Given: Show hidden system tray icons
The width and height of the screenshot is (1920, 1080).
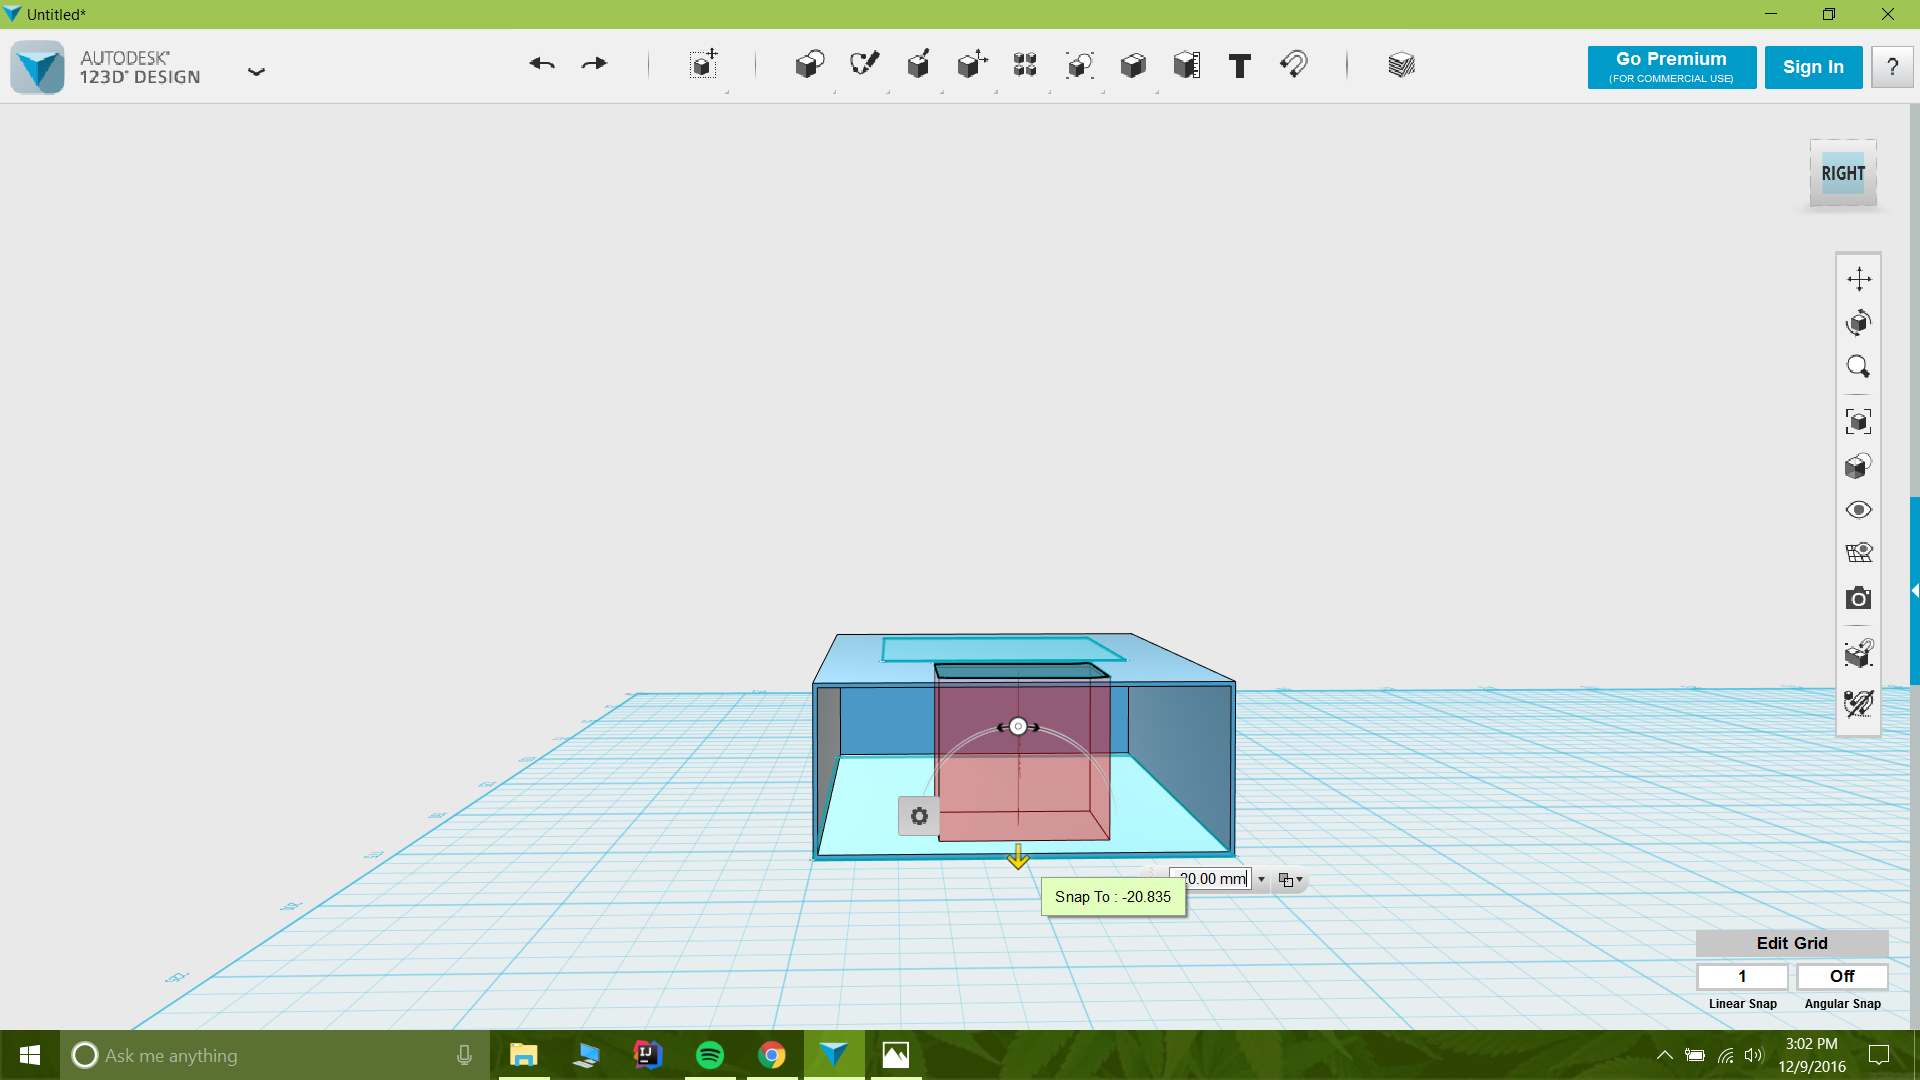Looking at the screenshot, I should click(1665, 1055).
